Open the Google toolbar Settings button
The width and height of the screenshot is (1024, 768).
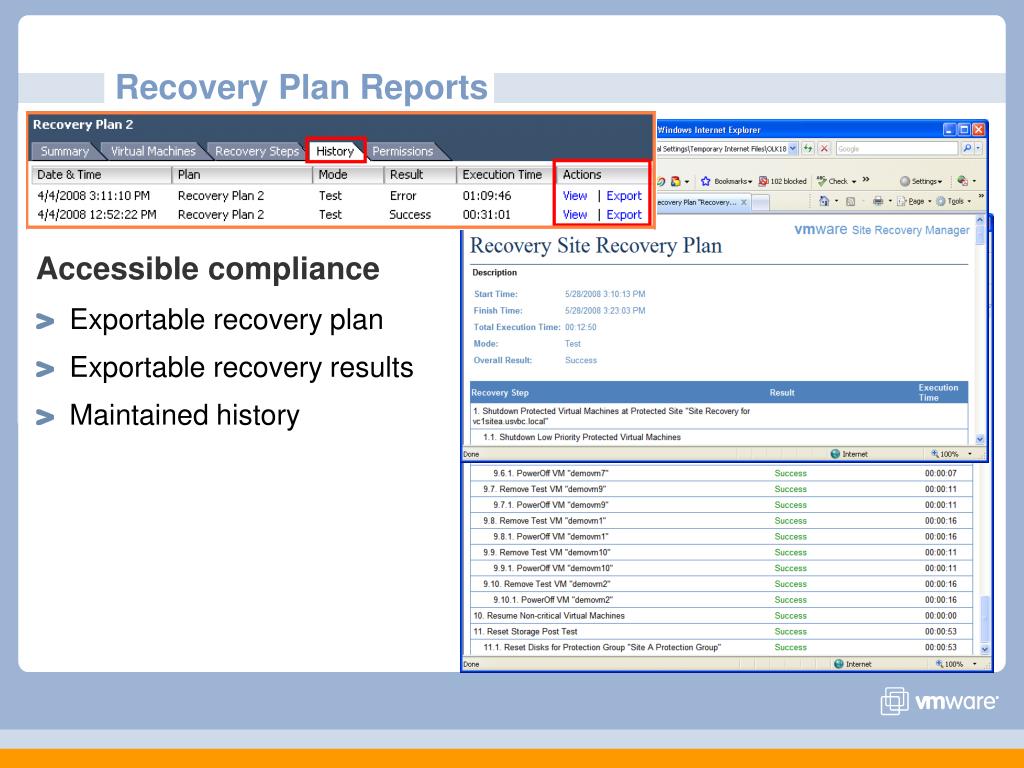click(921, 181)
